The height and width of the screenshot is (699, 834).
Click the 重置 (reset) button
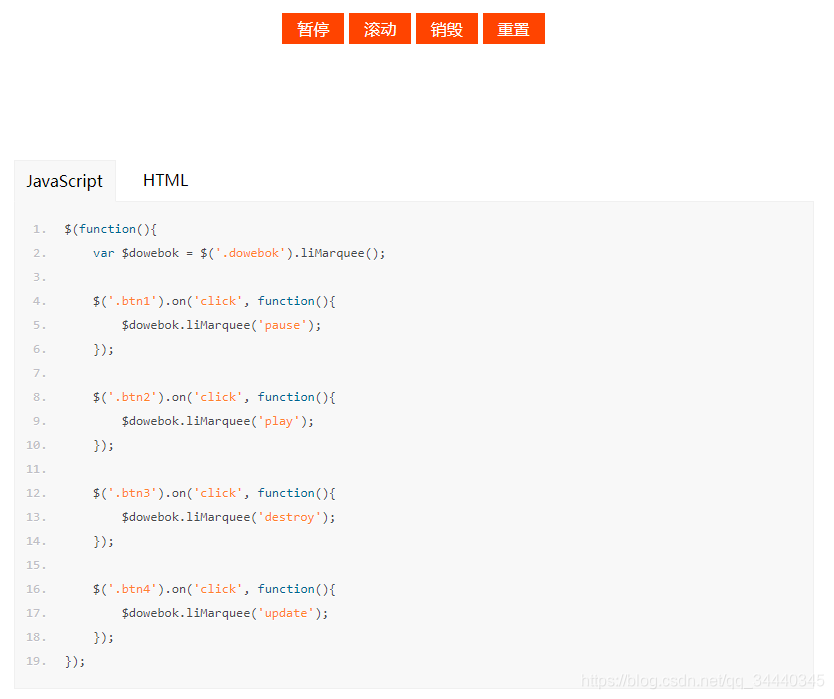[x=513, y=29]
